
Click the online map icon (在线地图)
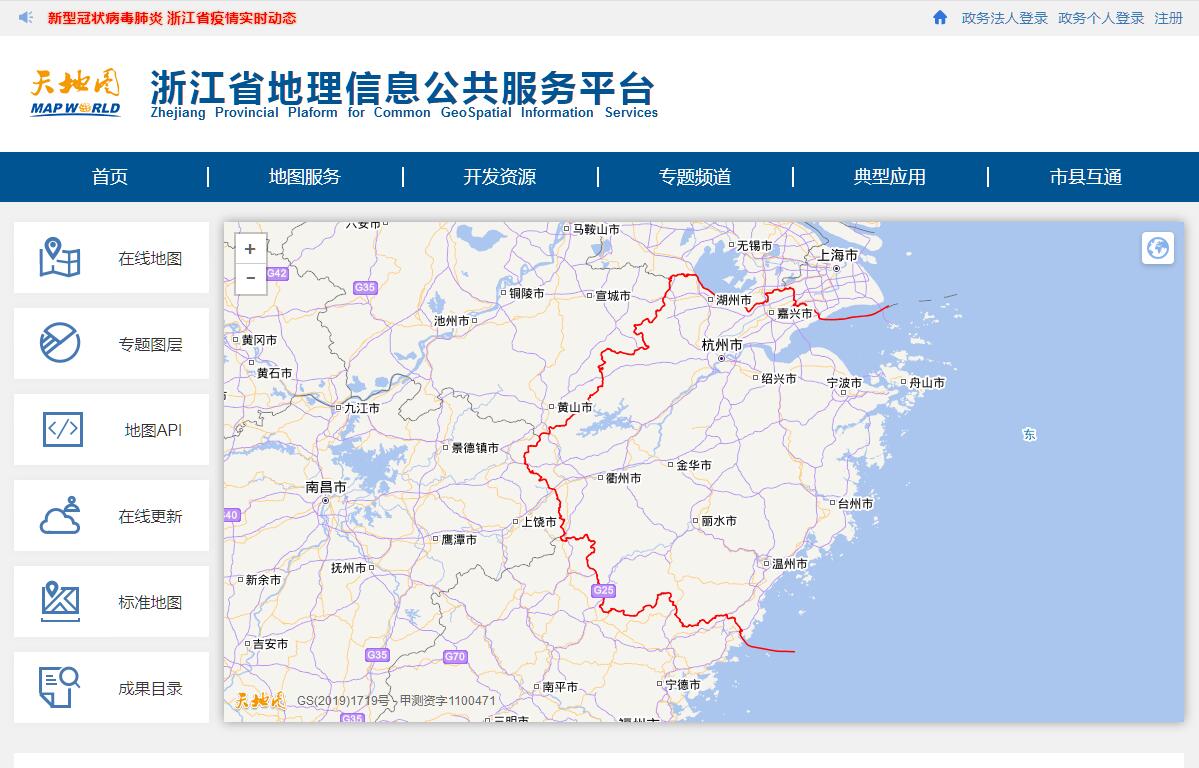[x=60, y=258]
